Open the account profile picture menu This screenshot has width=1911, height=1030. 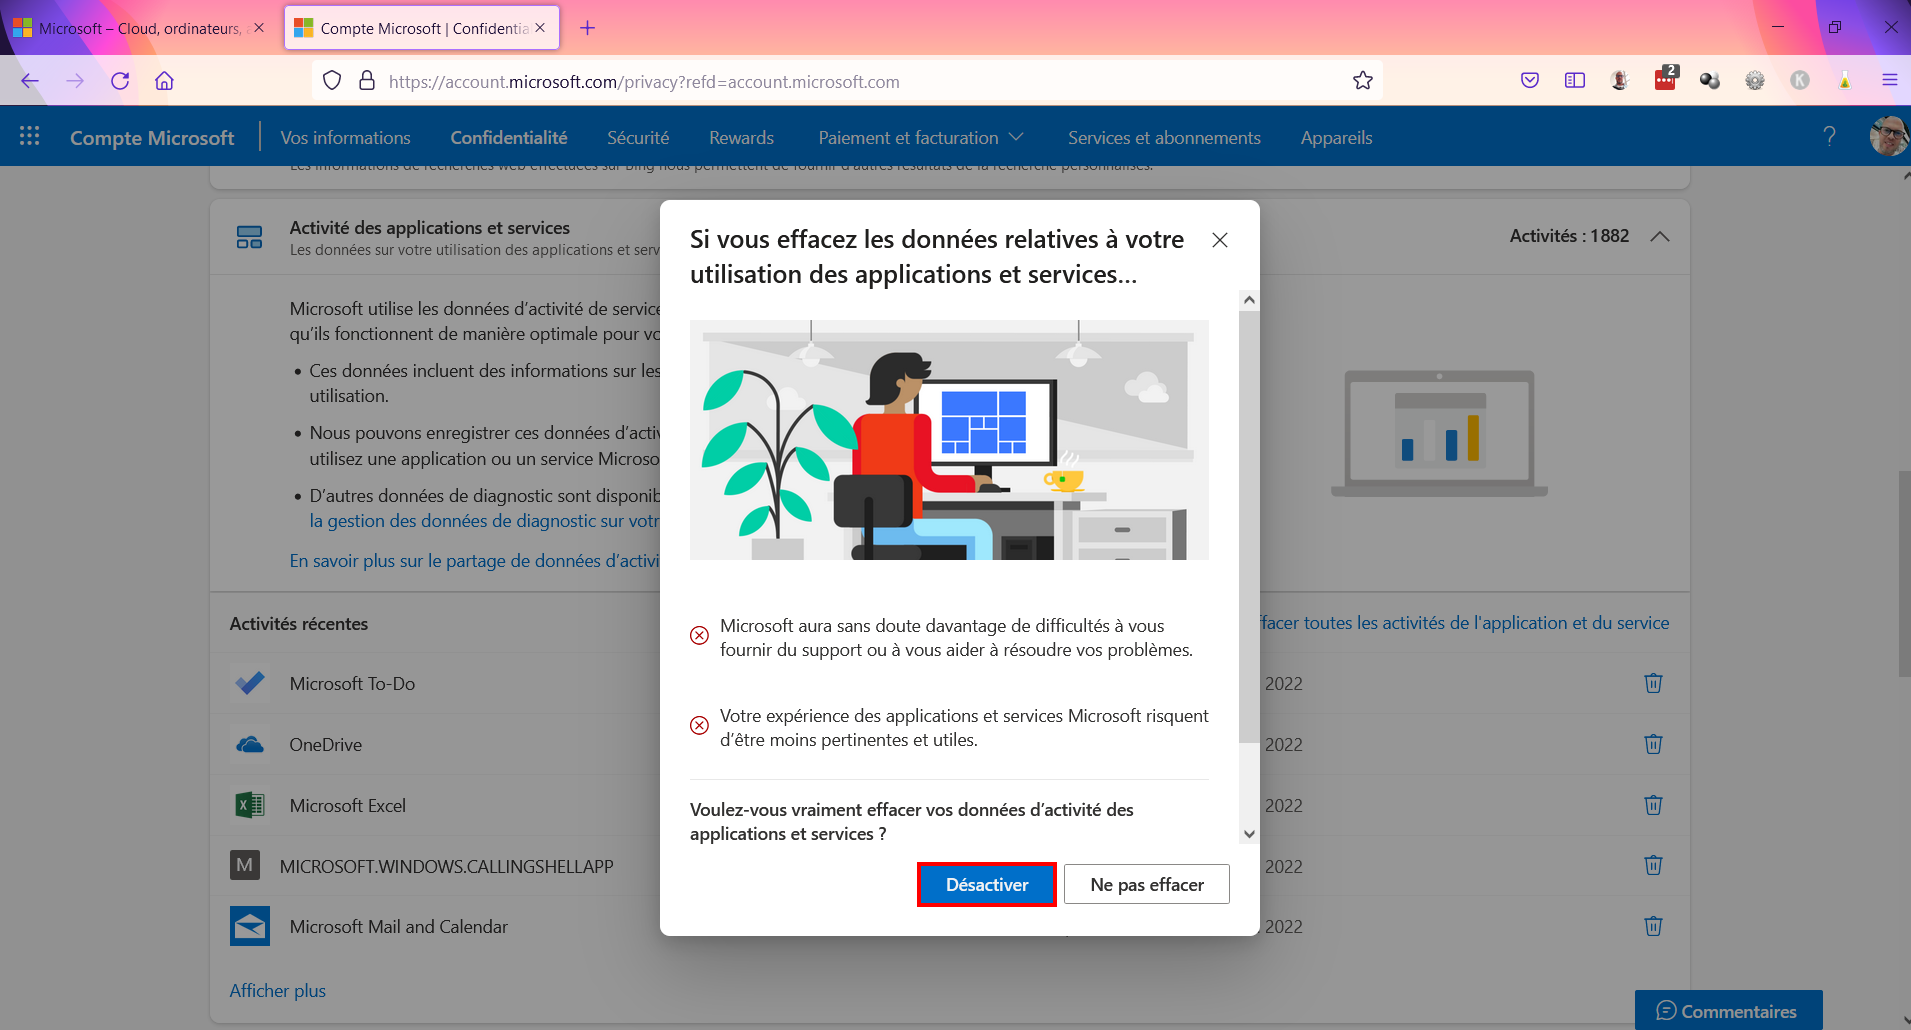(1889, 136)
